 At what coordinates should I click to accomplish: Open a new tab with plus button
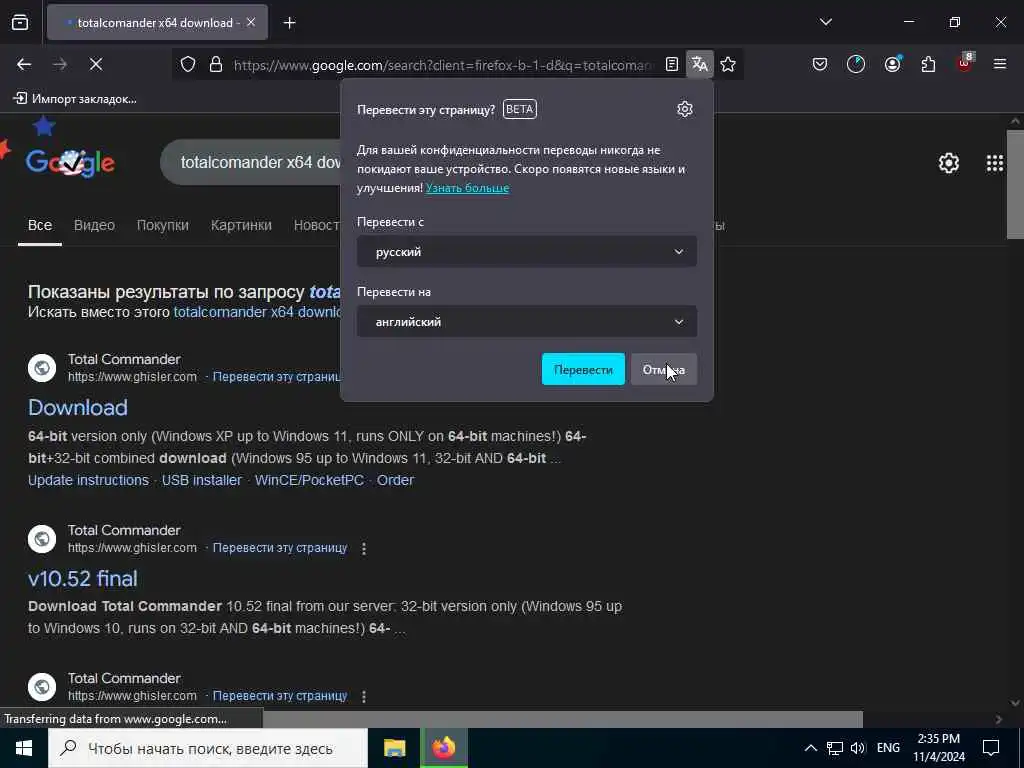coord(289,23)
